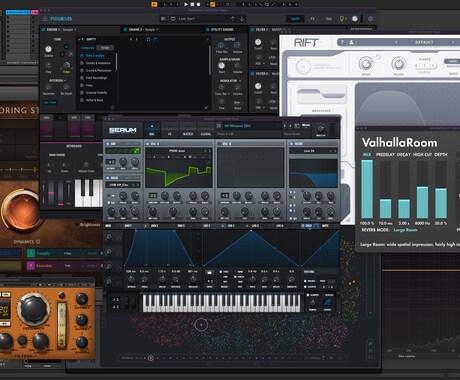Toggle Pigments Utility Engine power button
The width and height of the screenshot is (460, 380).
(x=207, y=30)
